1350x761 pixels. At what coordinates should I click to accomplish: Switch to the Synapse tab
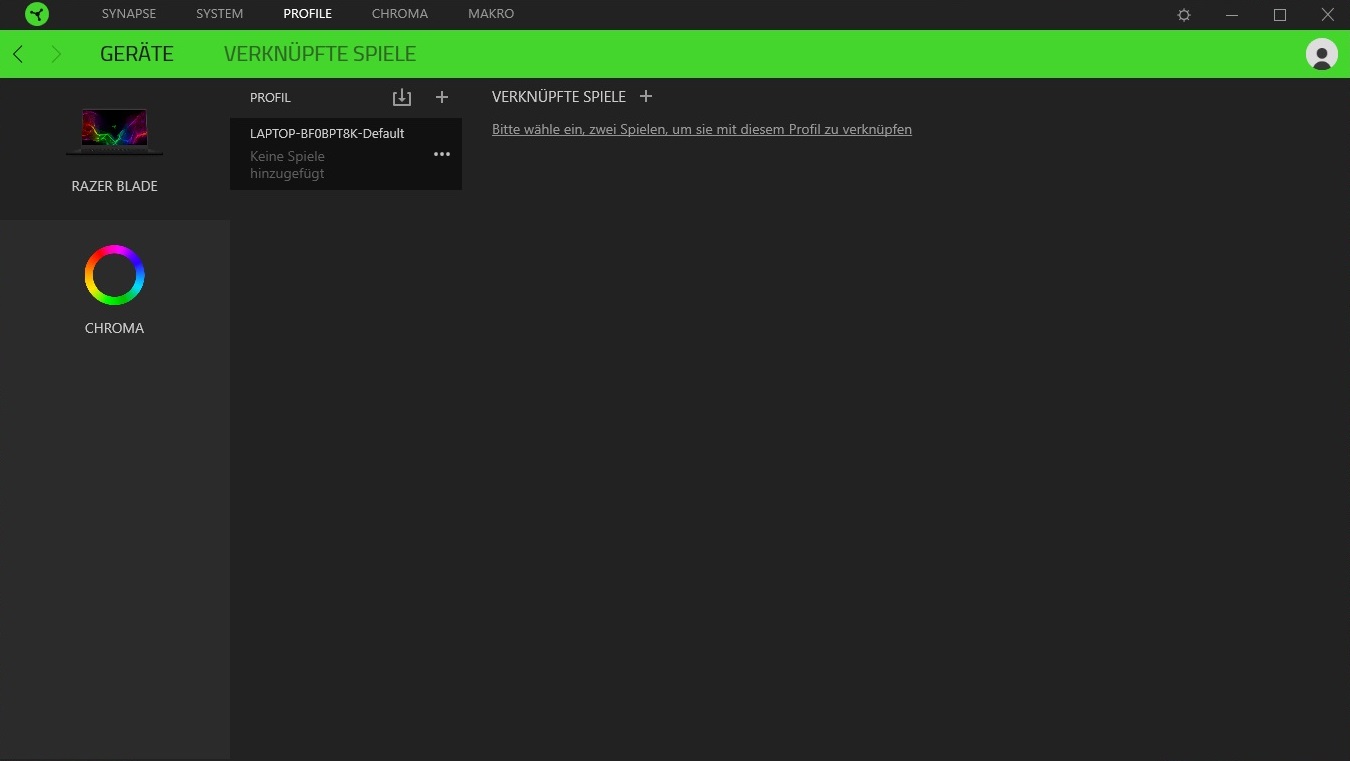click(x=129, y=14)
